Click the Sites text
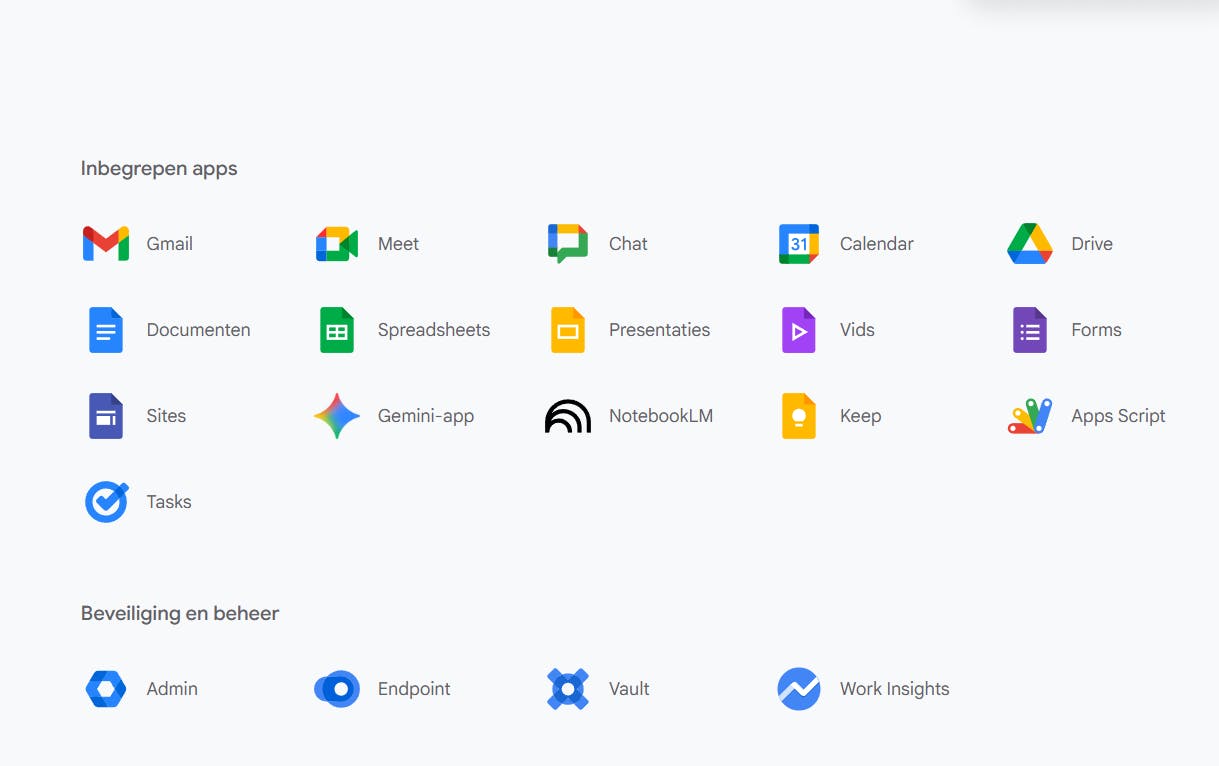 coord(166,416)
